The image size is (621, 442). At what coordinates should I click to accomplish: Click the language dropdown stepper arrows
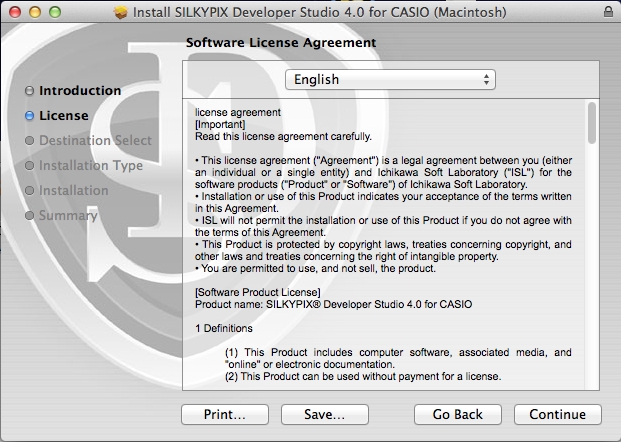(x=486, y=80)
